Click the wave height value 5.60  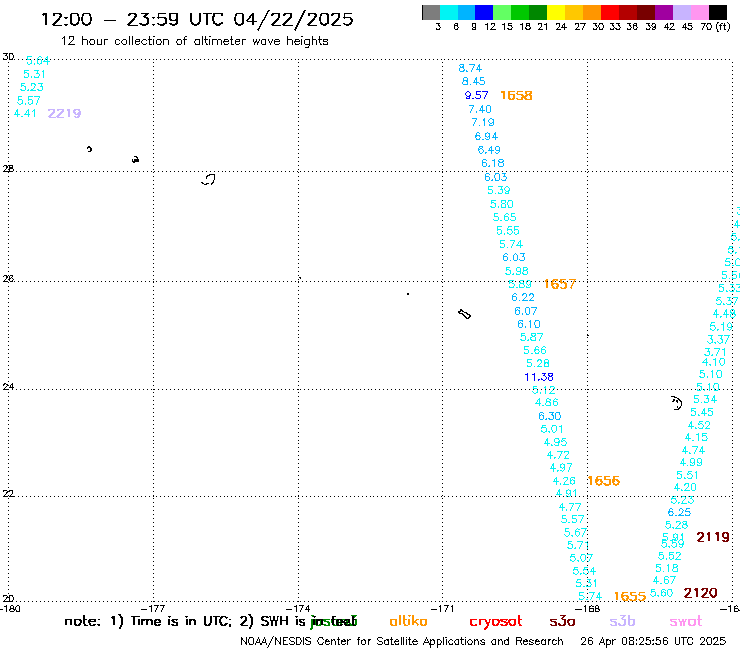(662, 593)
